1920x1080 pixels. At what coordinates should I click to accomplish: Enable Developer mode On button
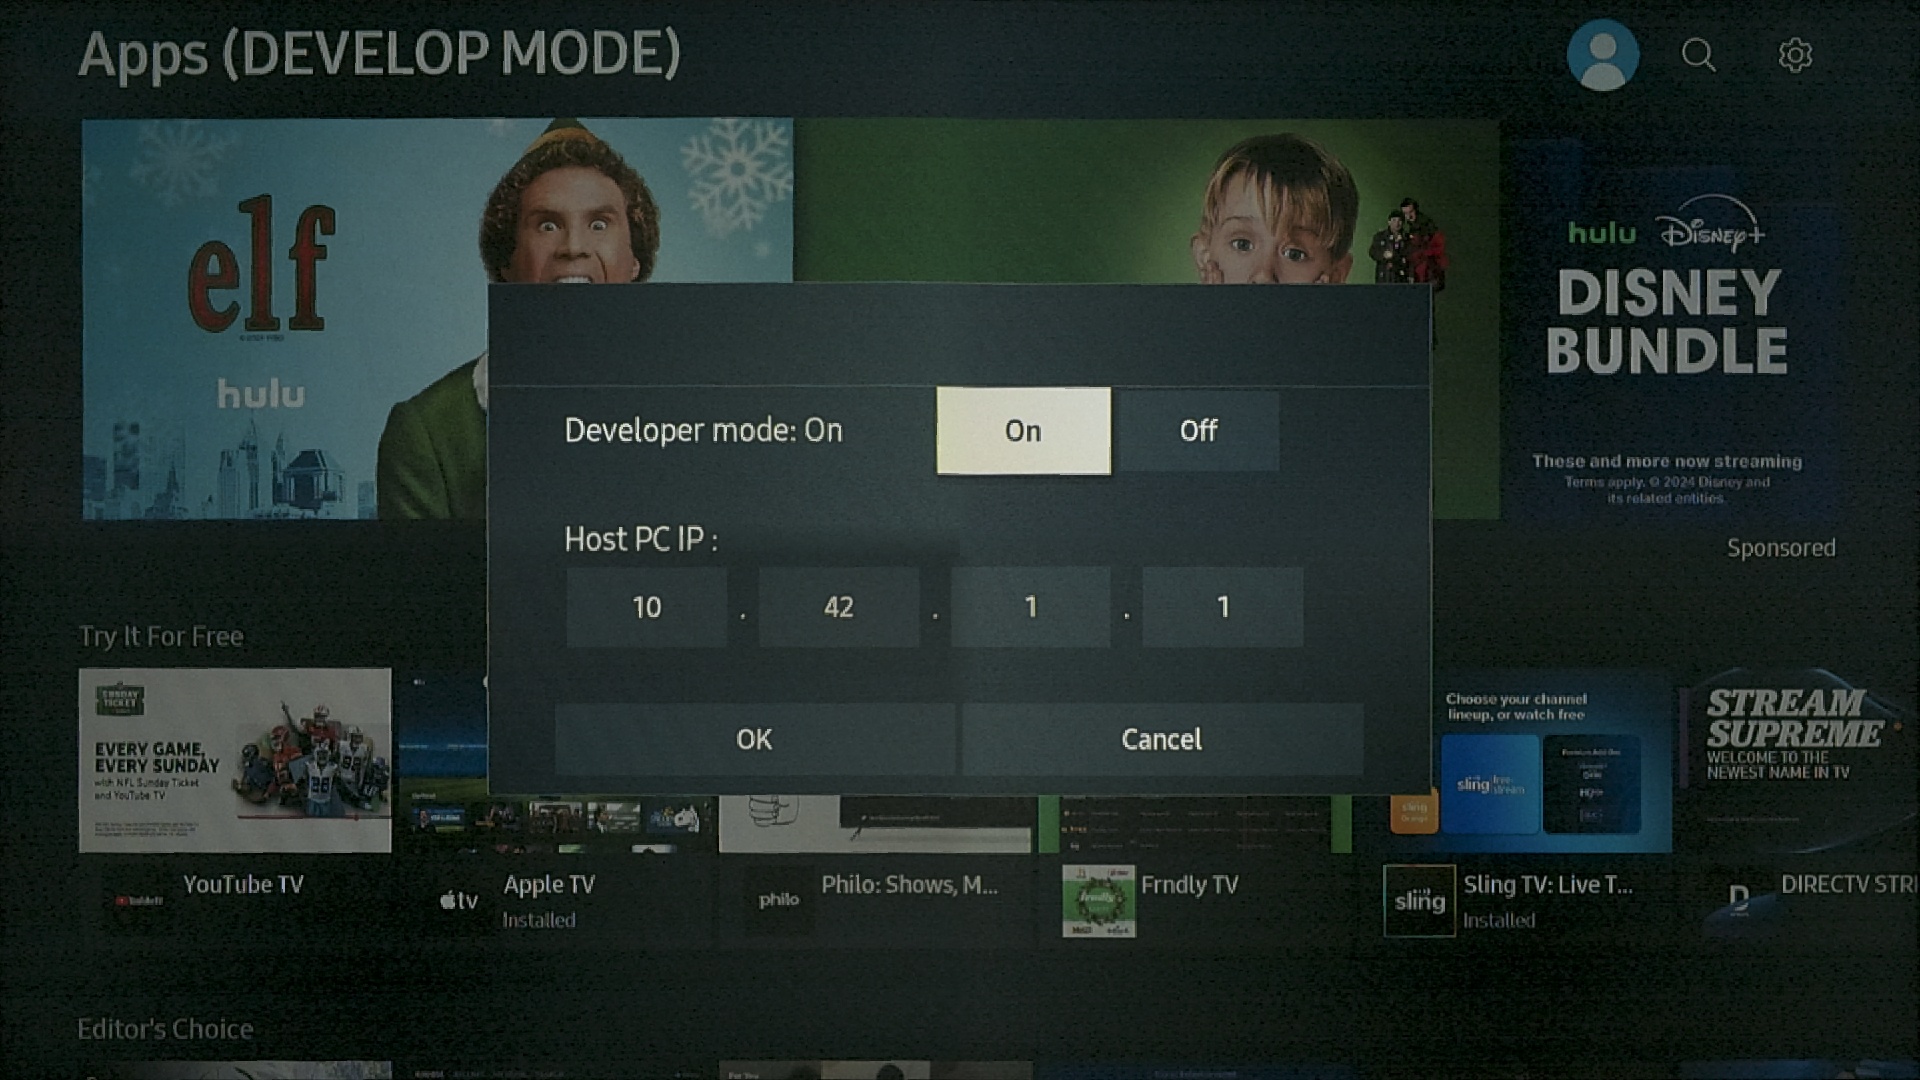tap(1022, 429)
